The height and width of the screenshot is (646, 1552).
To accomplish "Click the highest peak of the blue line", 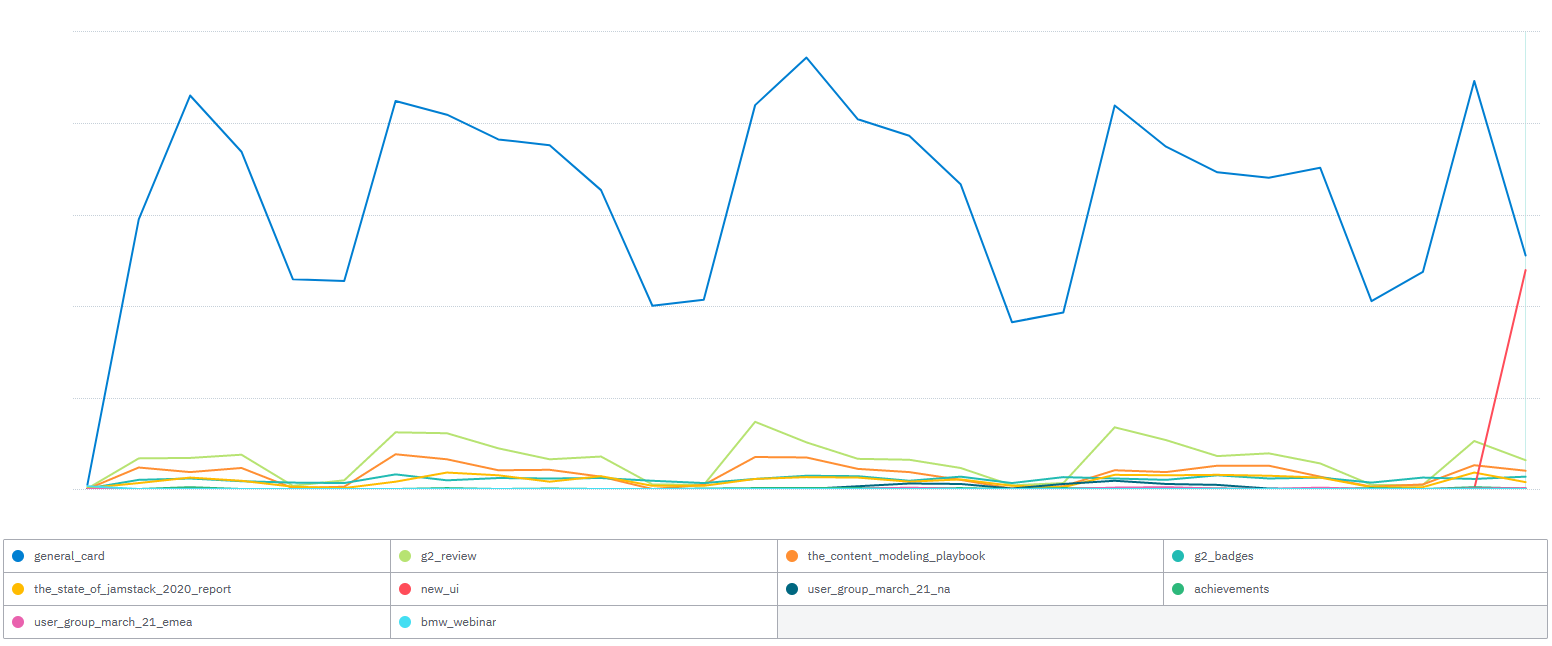I will coord(806,58).
